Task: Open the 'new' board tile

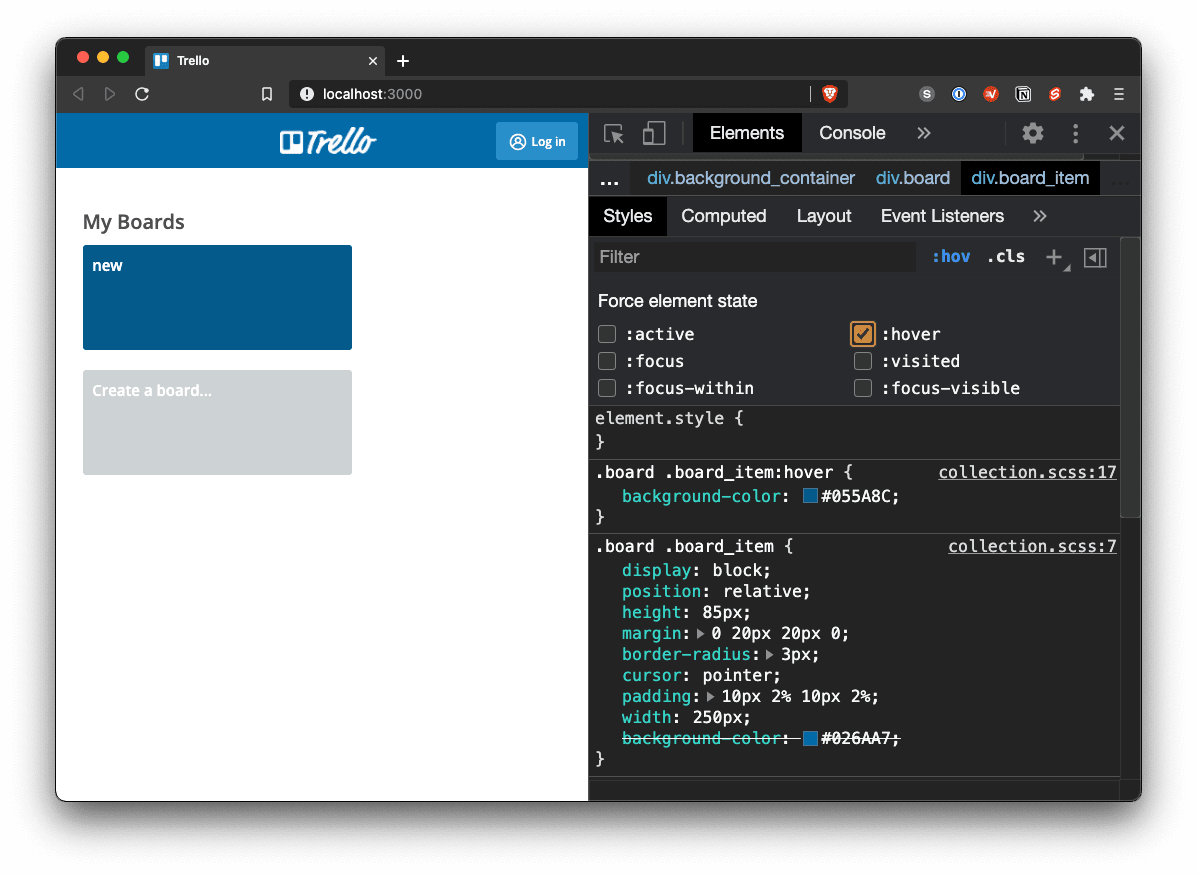Action: tap(218, 298)
